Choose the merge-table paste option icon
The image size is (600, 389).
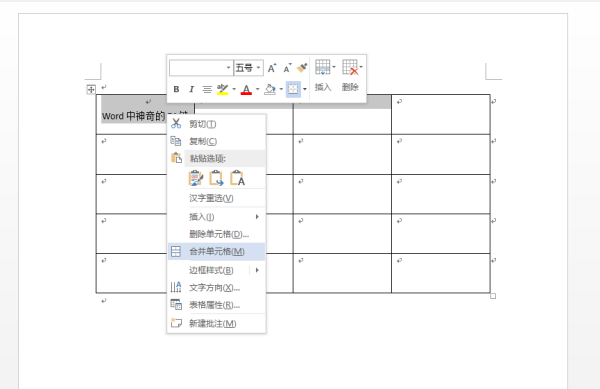coord(217,178)
